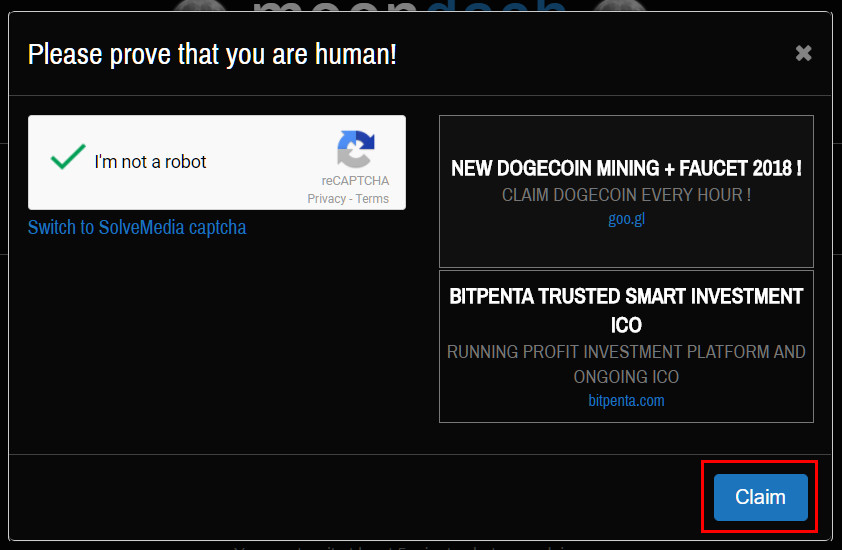
Task: Open the bitpenta.com ad link
Action: tap(626, 400)
